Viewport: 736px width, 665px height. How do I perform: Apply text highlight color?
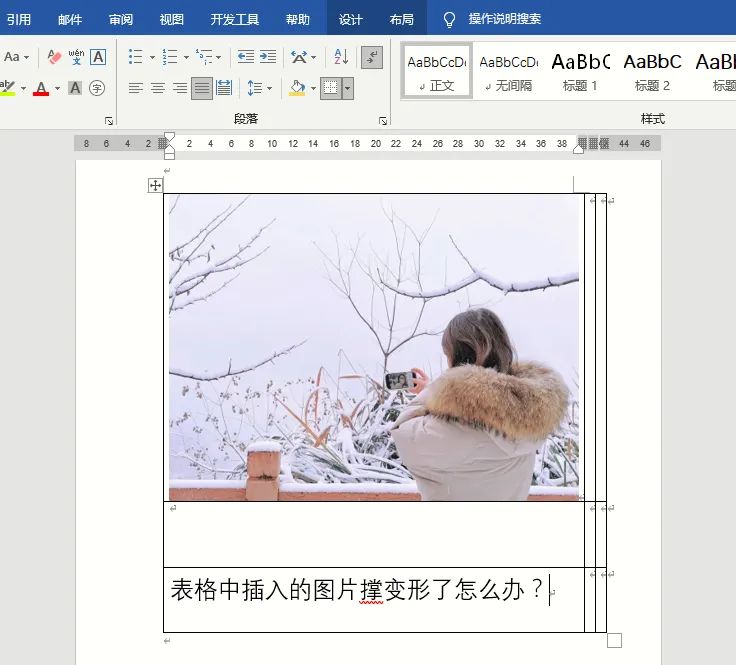[8, 88]
